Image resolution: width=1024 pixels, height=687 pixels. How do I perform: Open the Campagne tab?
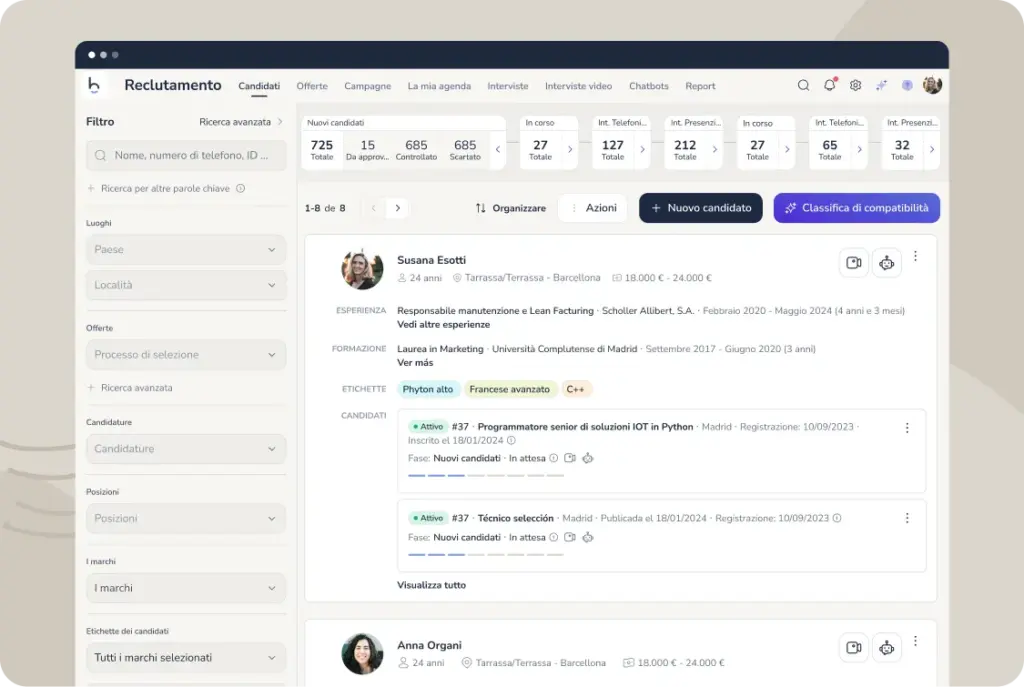coord(367,86)
